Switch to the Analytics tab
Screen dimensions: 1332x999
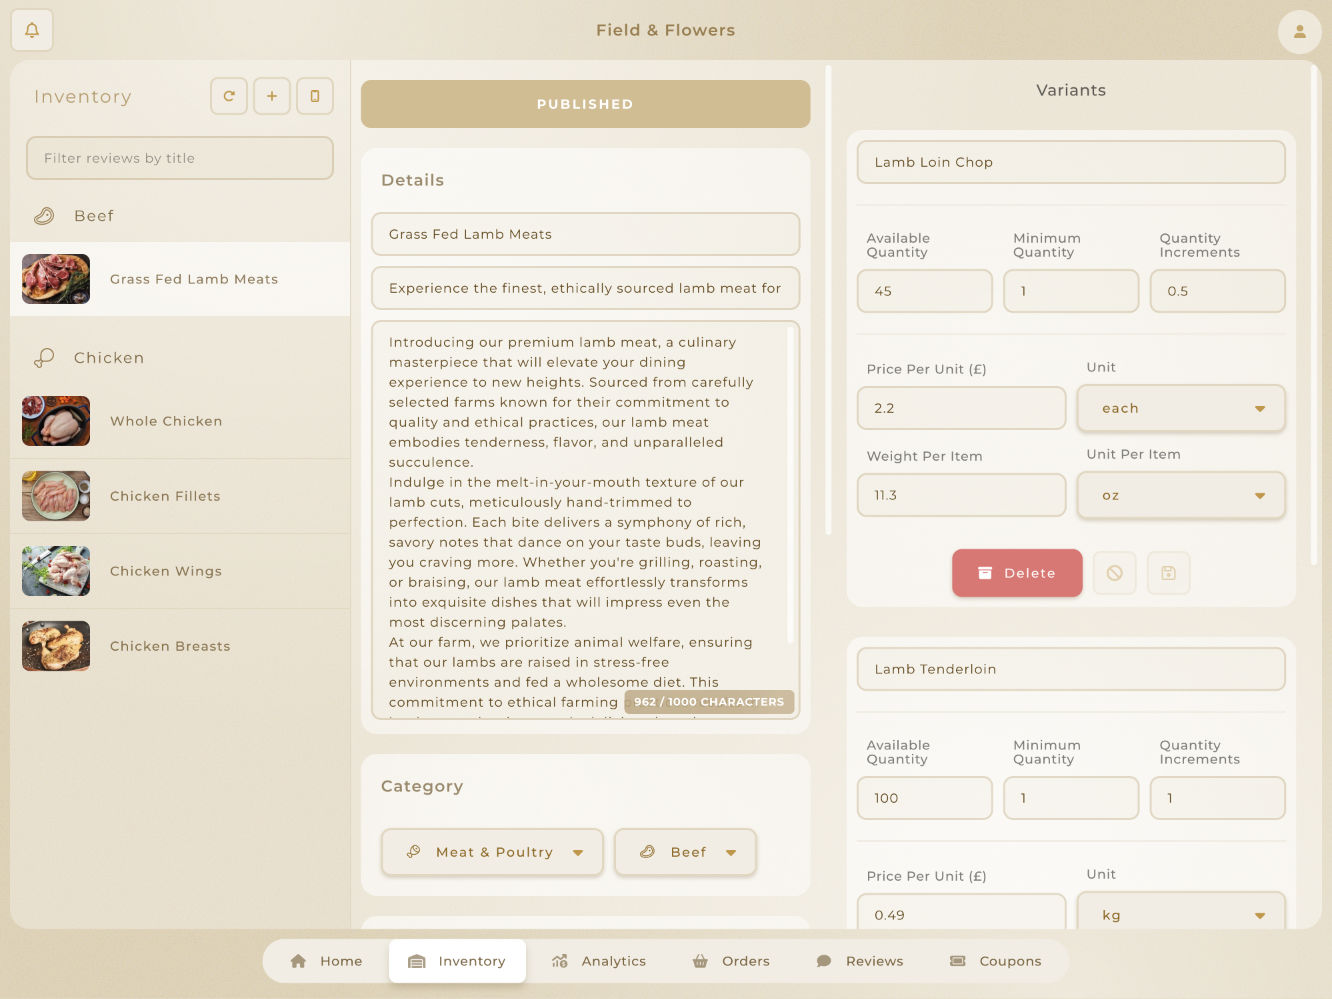pyautogui.click(x=599, y=961)
